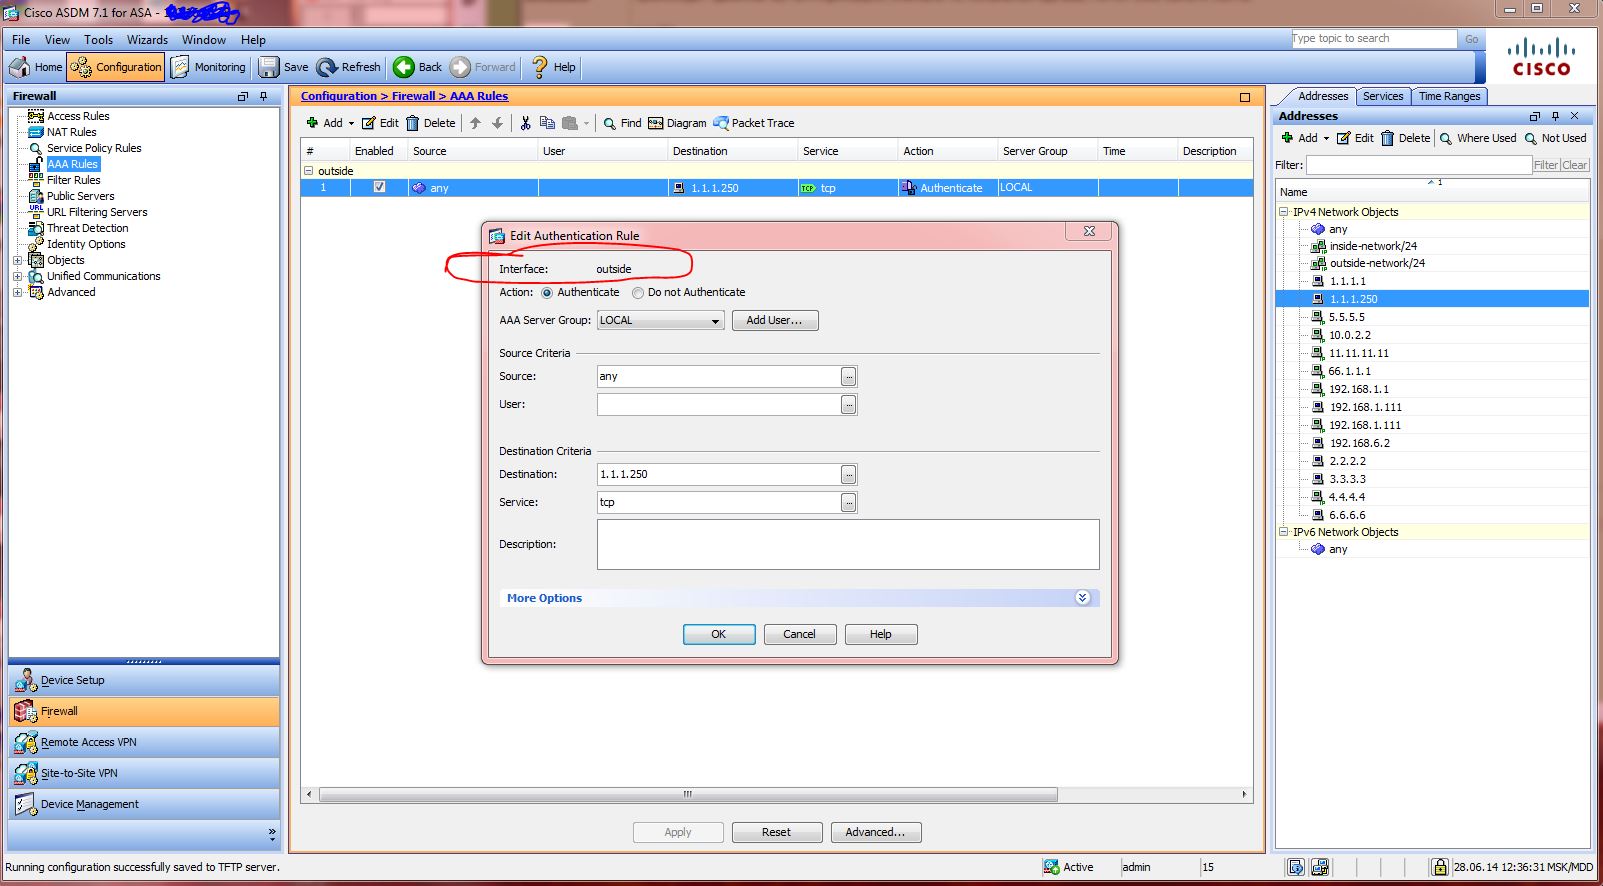Open the Device Setup section
This screenshot has height=886, width=1603.
click(x=143, y=680)
